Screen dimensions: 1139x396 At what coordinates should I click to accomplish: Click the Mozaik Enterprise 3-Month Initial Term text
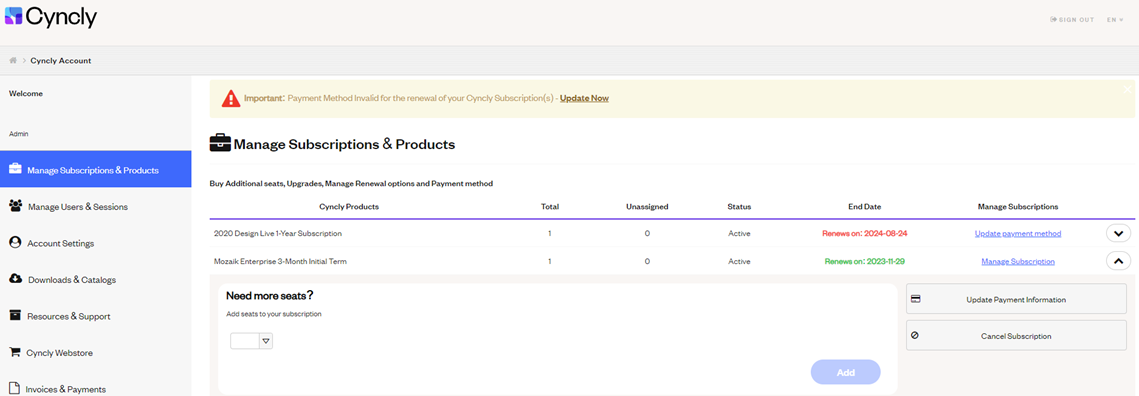pyautogui.click(x=280, y=261)
